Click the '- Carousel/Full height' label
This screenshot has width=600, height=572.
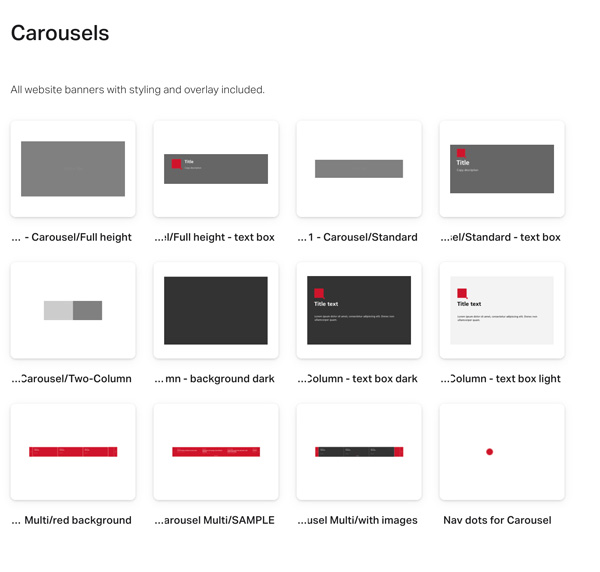pos(72,237)
